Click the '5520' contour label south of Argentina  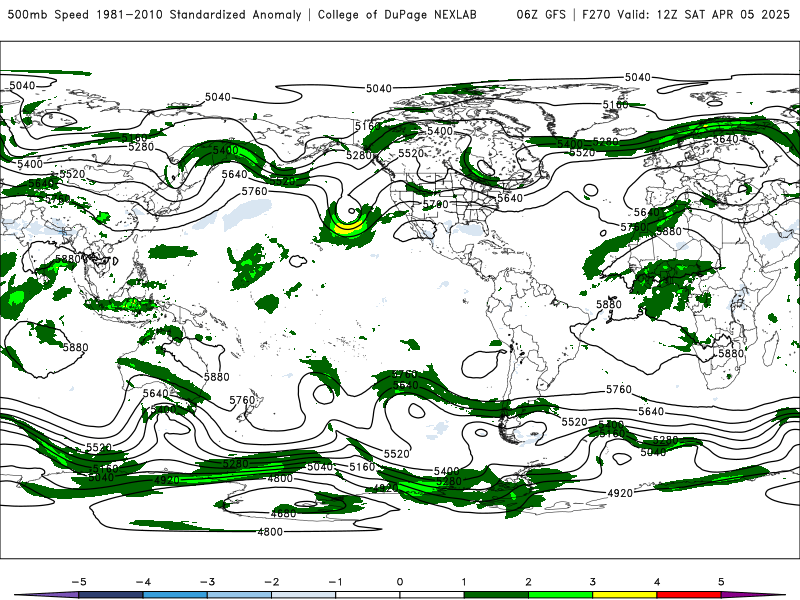click(x=574, y=422)
